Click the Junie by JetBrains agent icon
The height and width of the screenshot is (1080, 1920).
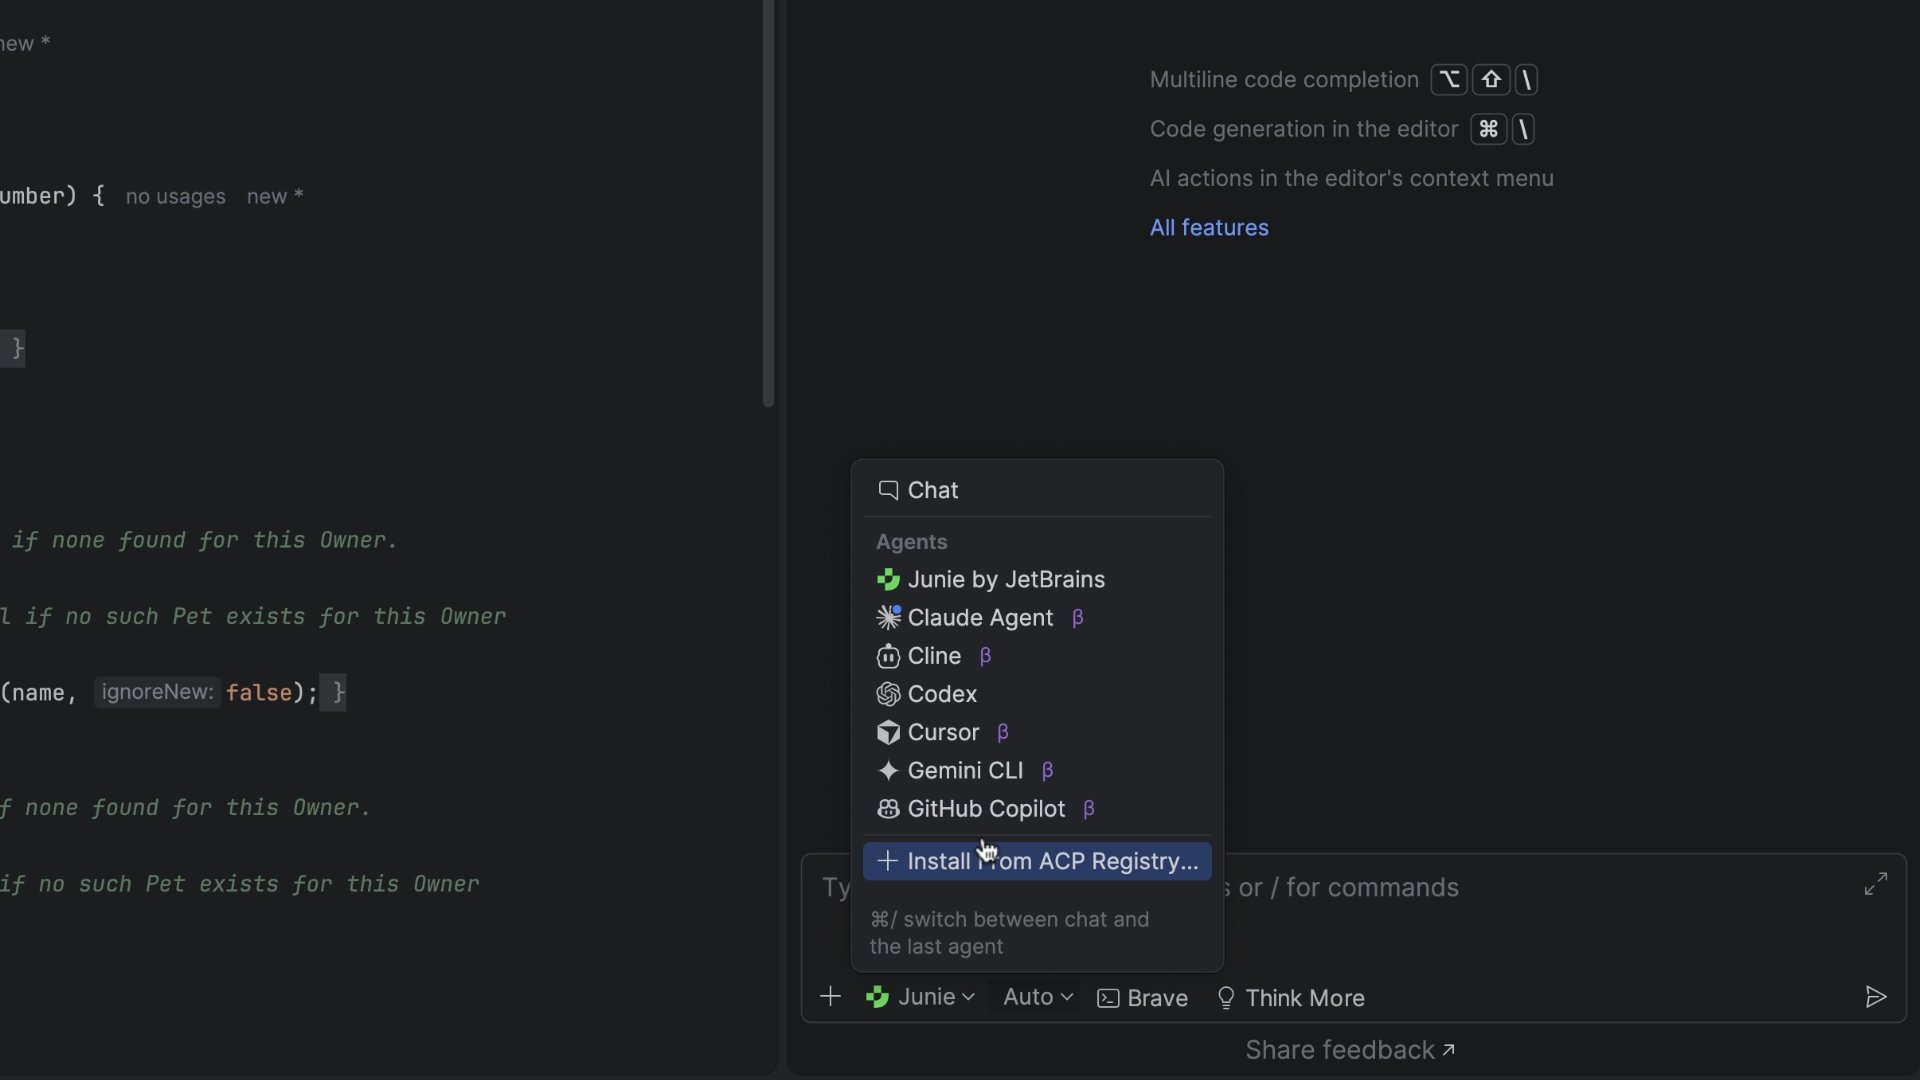tap(887, 580)
